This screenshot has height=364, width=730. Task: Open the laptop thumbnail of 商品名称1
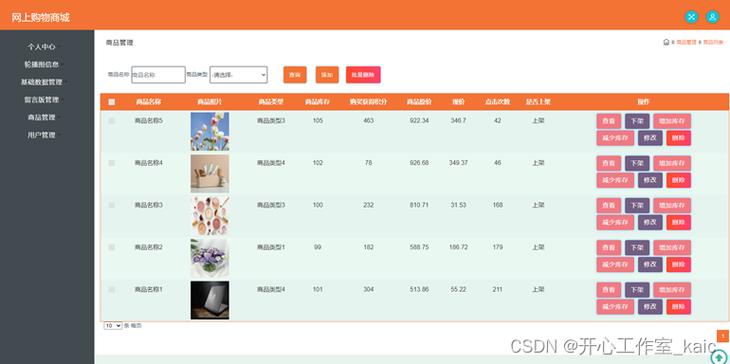click(210, 300)
